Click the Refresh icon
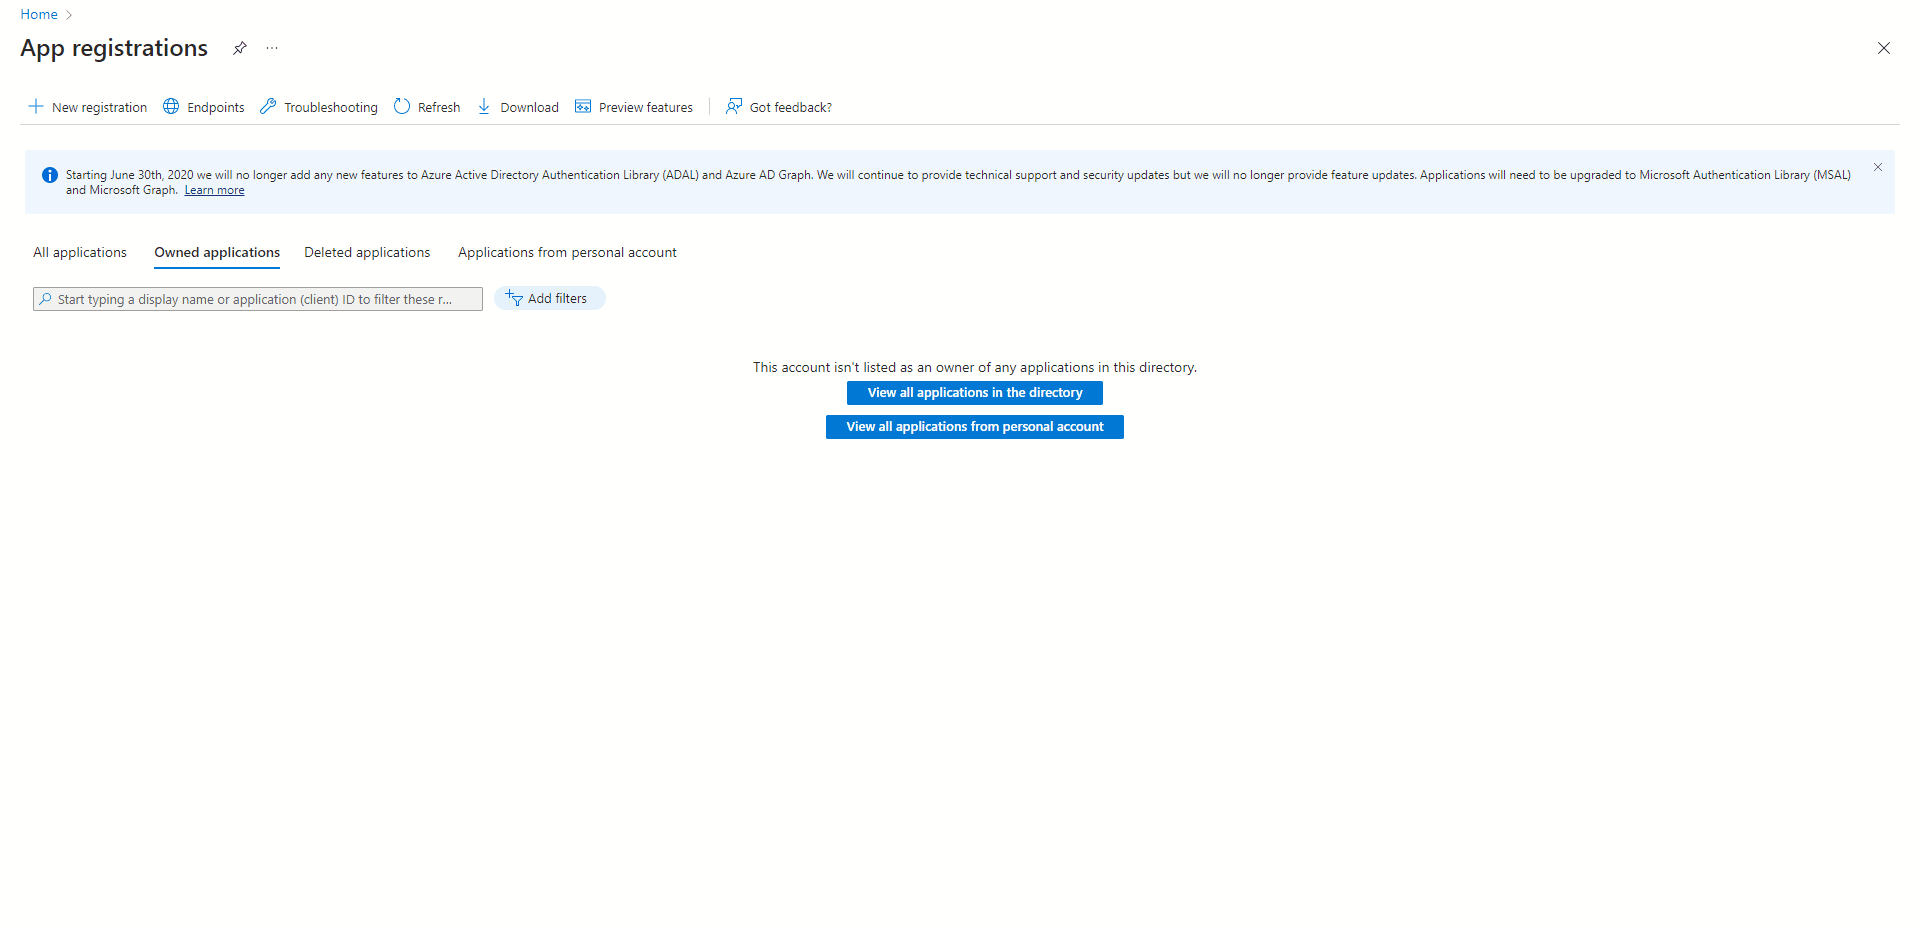Image resolution: width=1920 pixels, height=925 pixels. pos(401,106)
